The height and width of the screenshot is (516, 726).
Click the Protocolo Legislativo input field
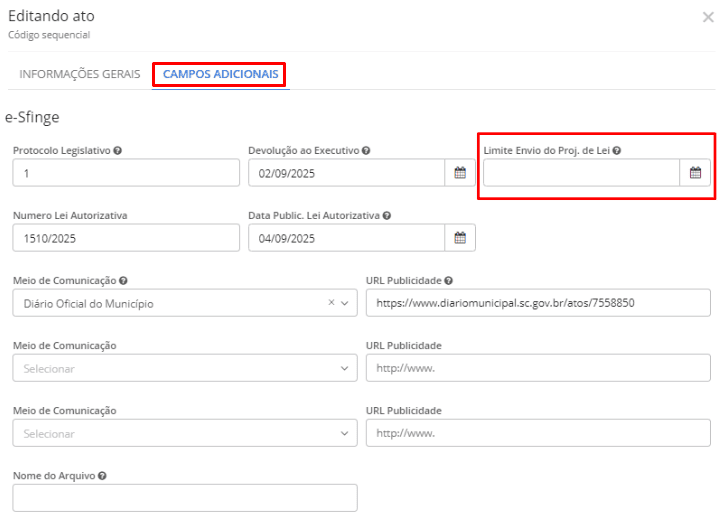click(x=126, y=173)
